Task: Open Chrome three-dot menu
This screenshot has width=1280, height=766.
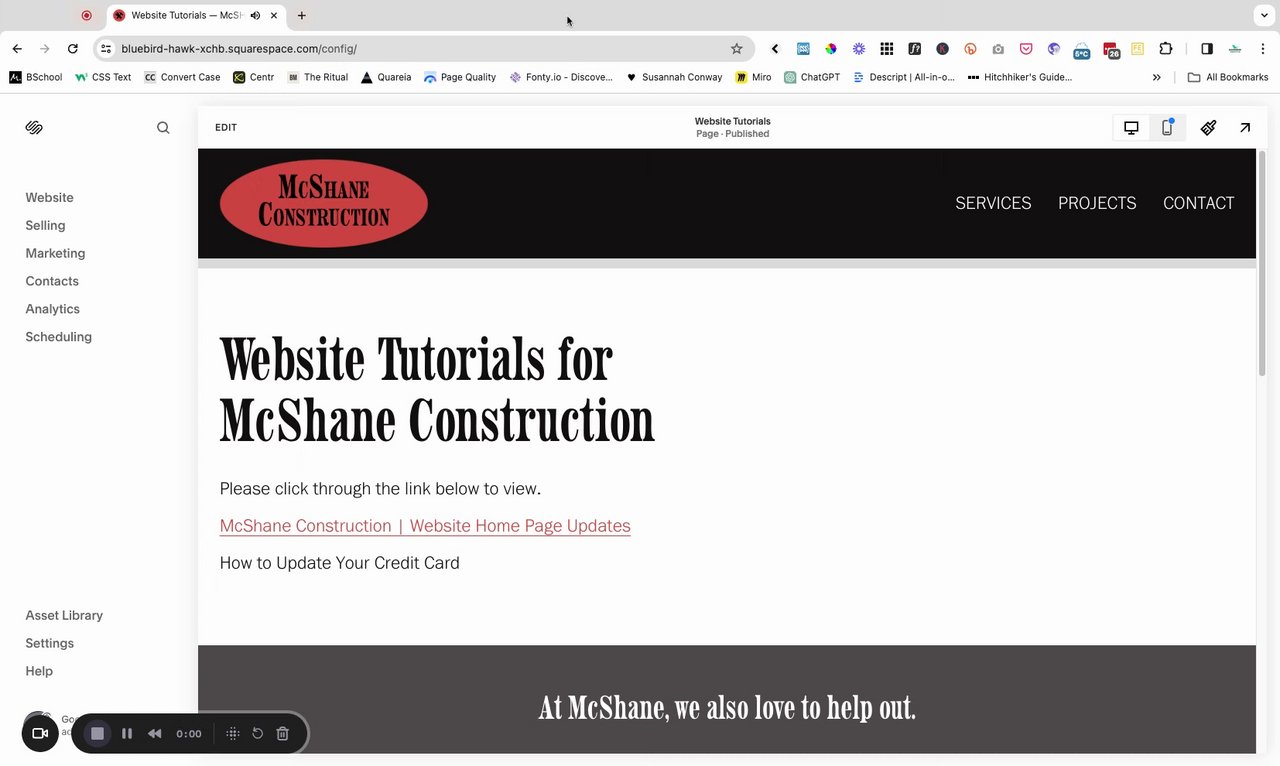Action: click(1263, 48)
